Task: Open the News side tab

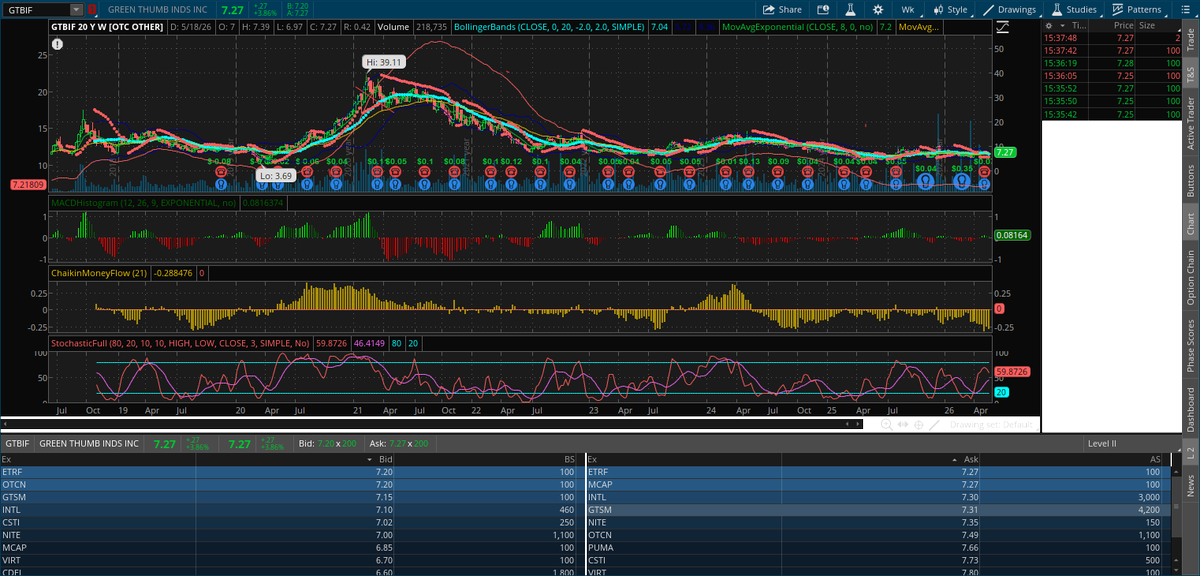Action: 1190,485
